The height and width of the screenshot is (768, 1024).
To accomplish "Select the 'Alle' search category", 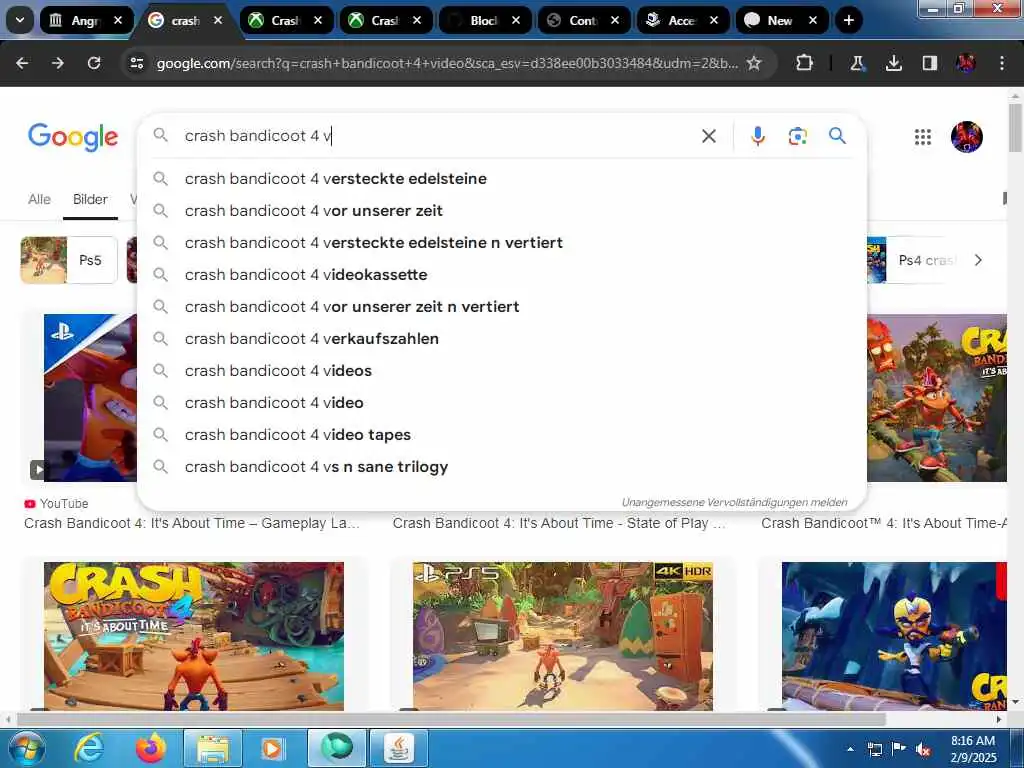I will 39,199.
